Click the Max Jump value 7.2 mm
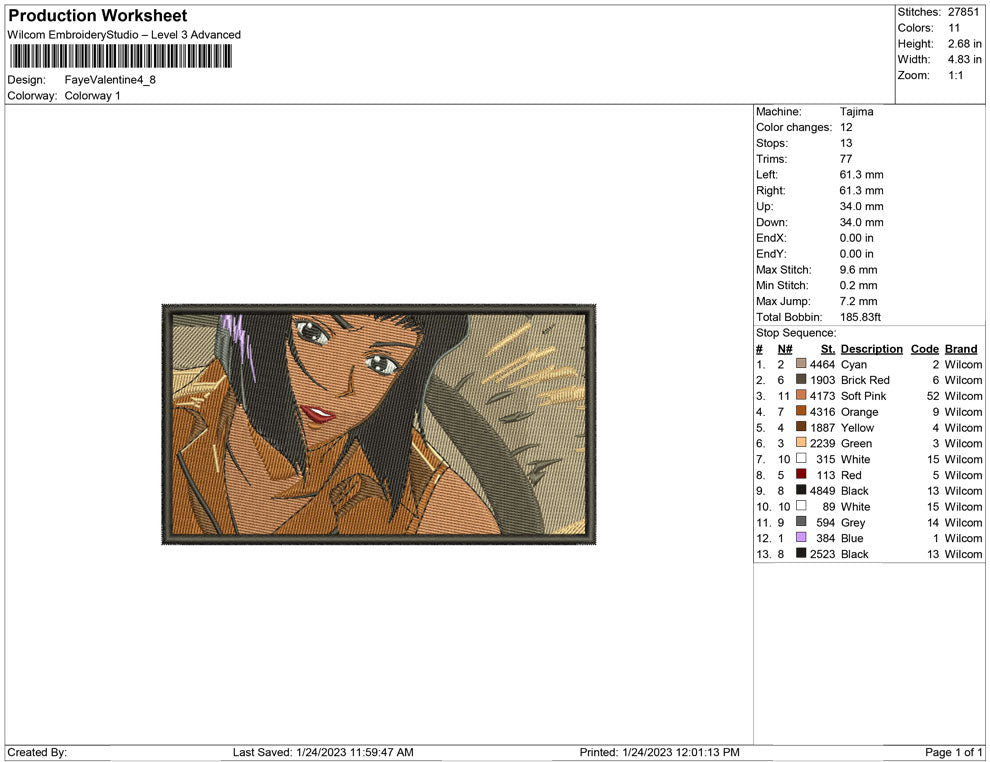990x762 pixels. (x=859, y=301)
